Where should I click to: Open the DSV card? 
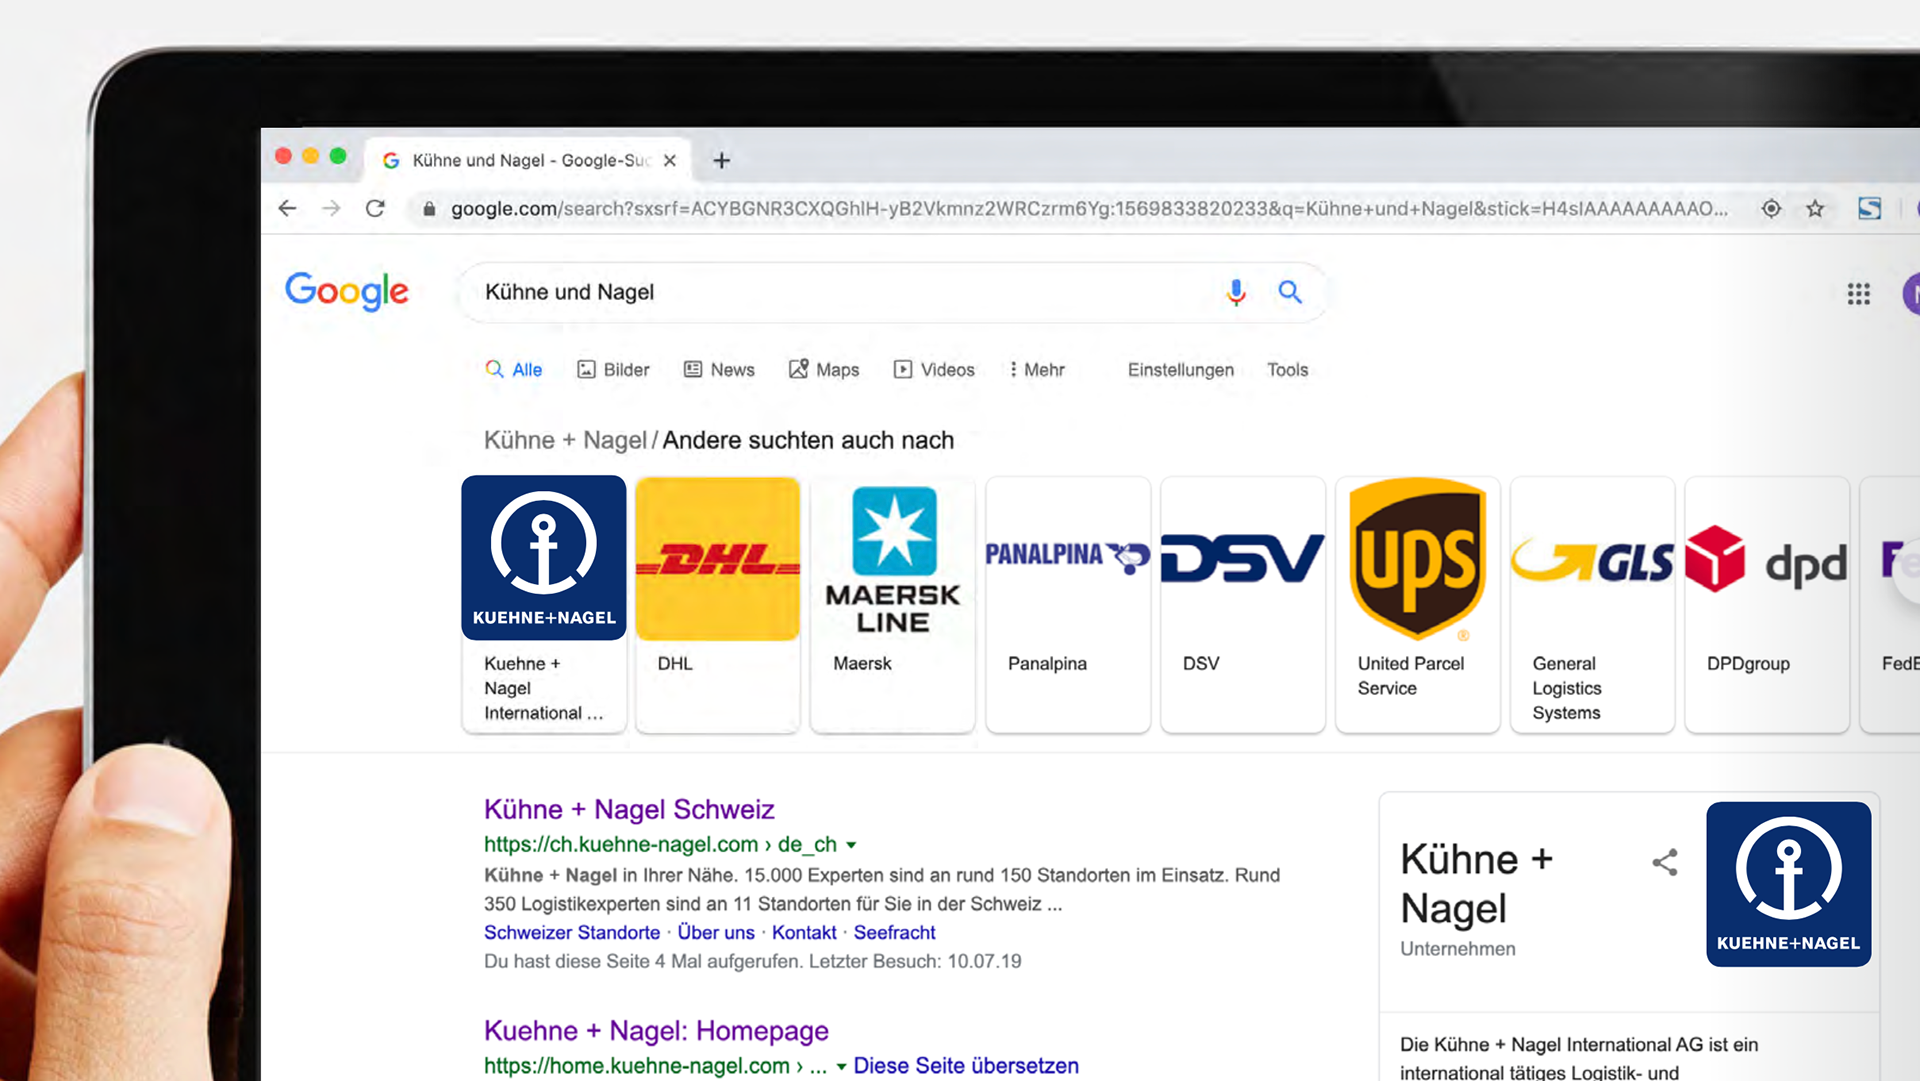click(1243, 604)
